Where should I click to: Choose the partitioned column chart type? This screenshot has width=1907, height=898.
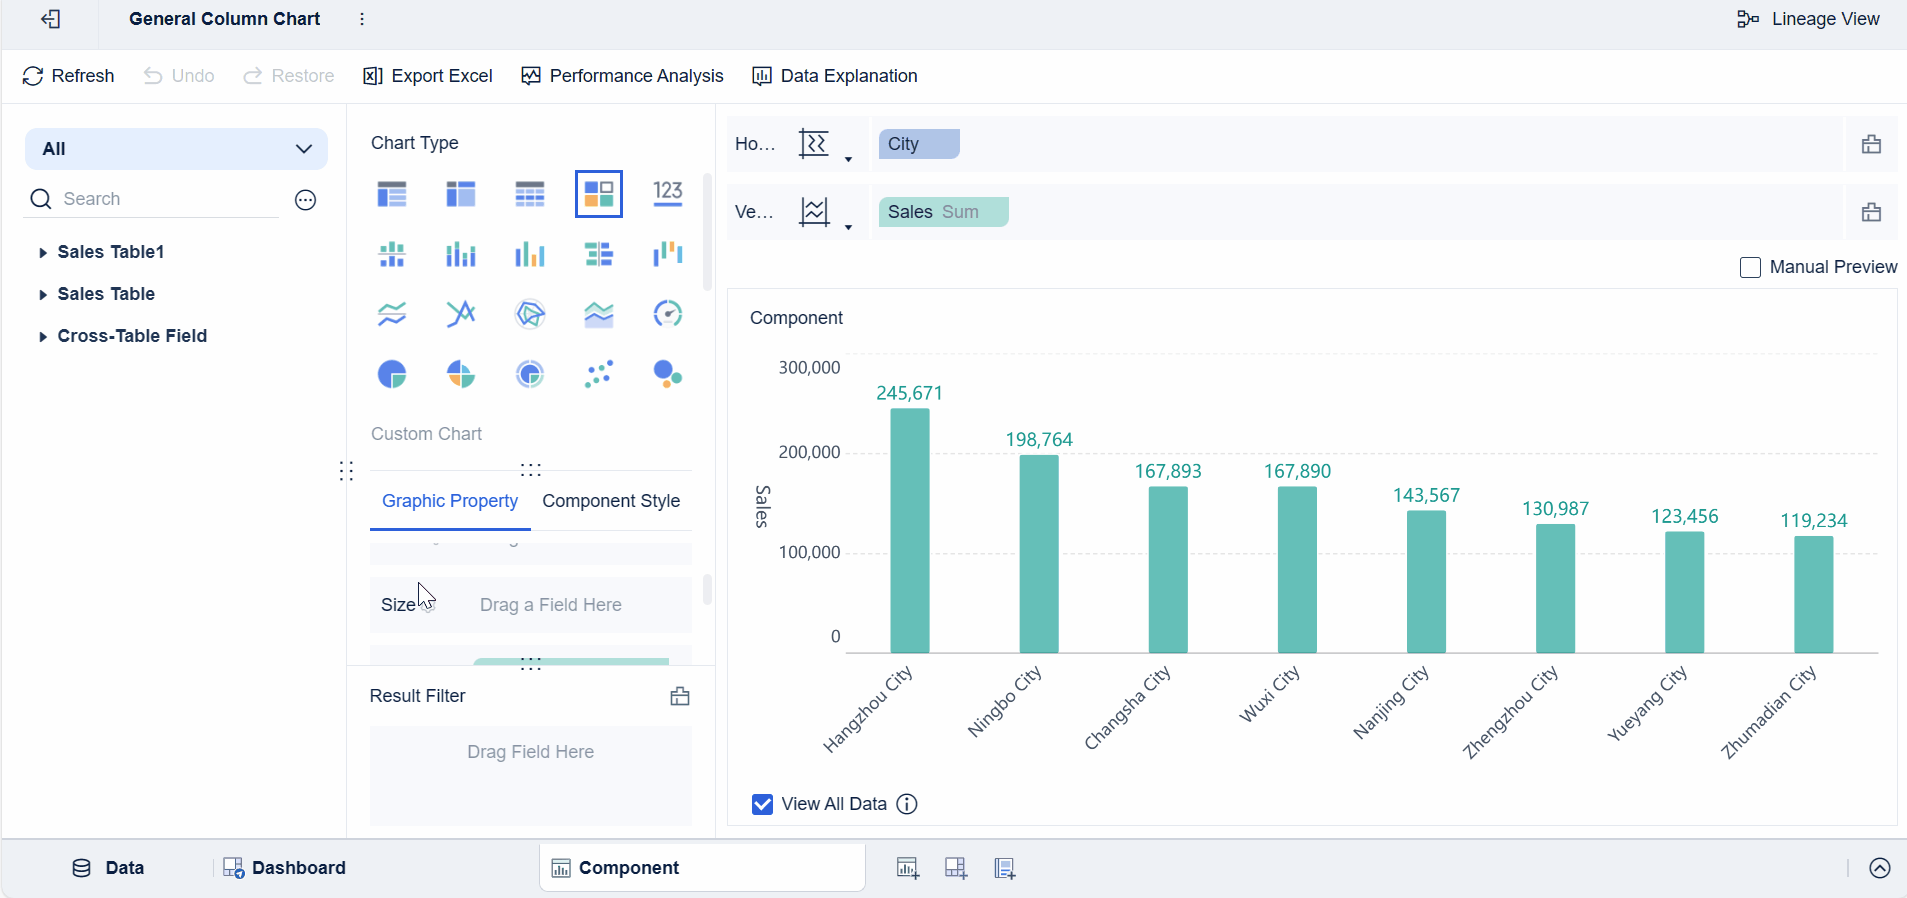pos(392,254)
